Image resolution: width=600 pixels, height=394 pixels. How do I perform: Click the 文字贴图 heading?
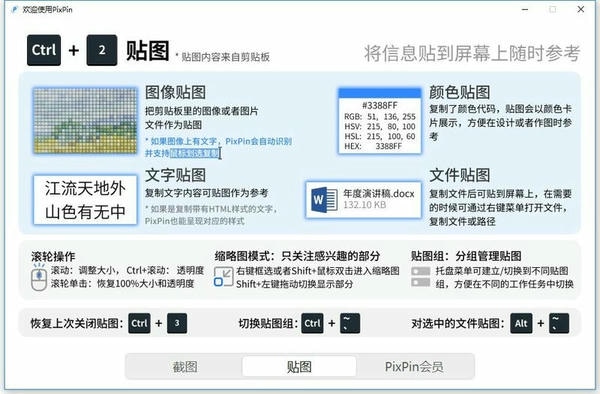click(175, 175)
